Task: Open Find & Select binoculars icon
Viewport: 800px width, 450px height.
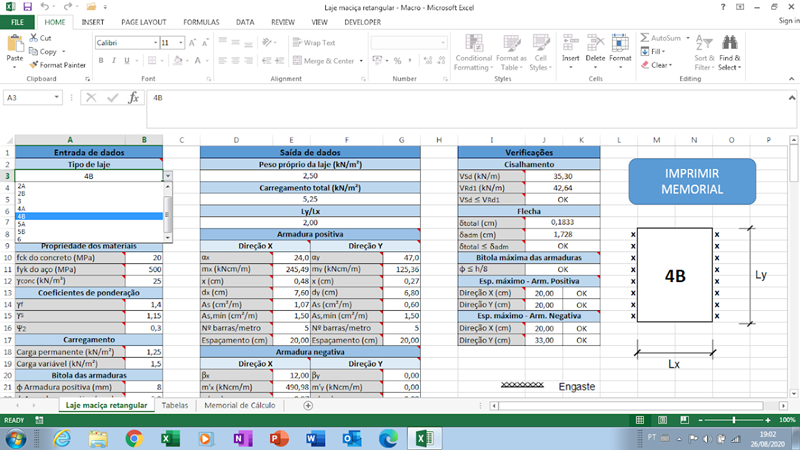Action: pyautogui.click(x=730, y=43)
